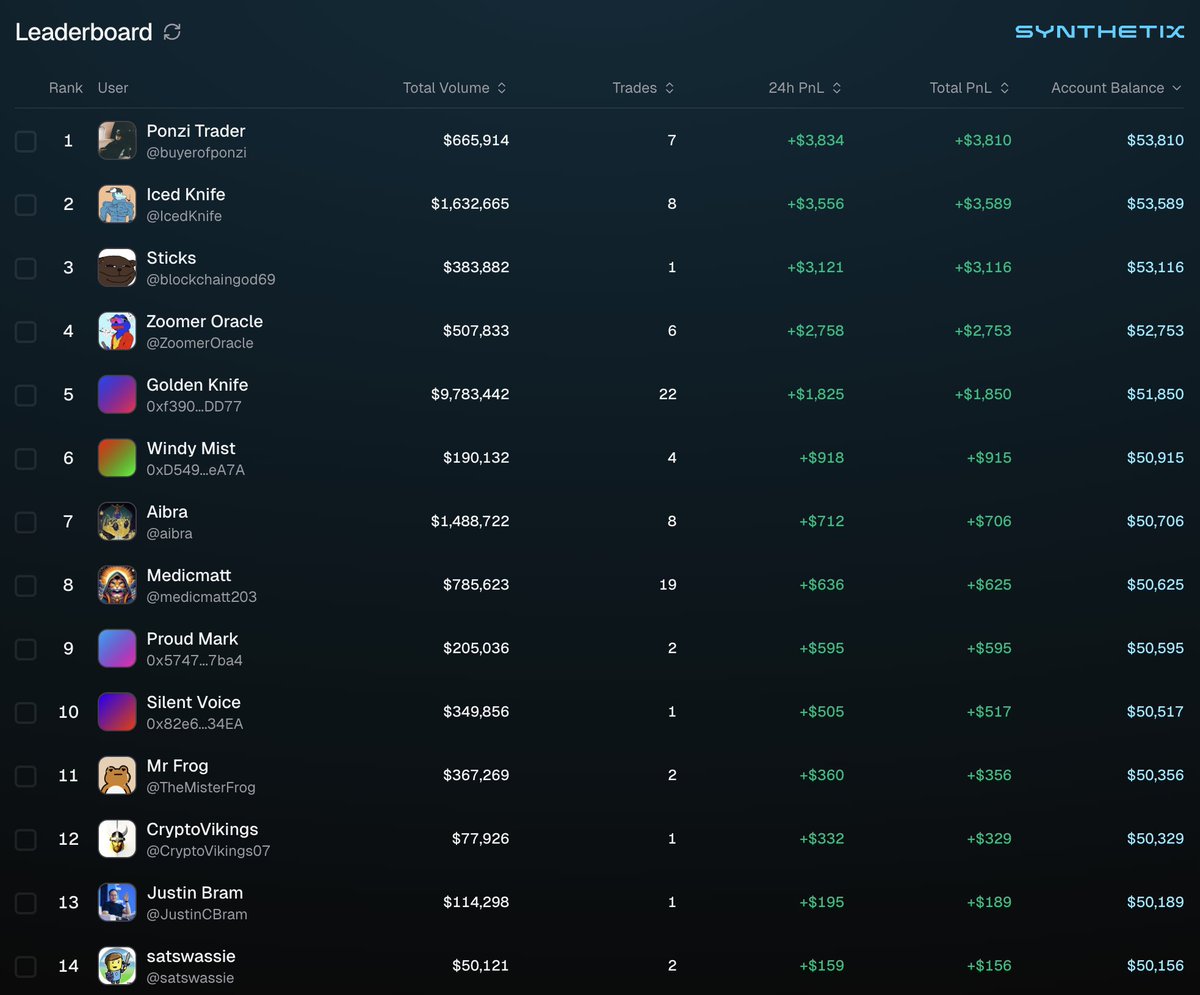
Task: Select Golden Knife row checkbox
Action: (26, 395)
